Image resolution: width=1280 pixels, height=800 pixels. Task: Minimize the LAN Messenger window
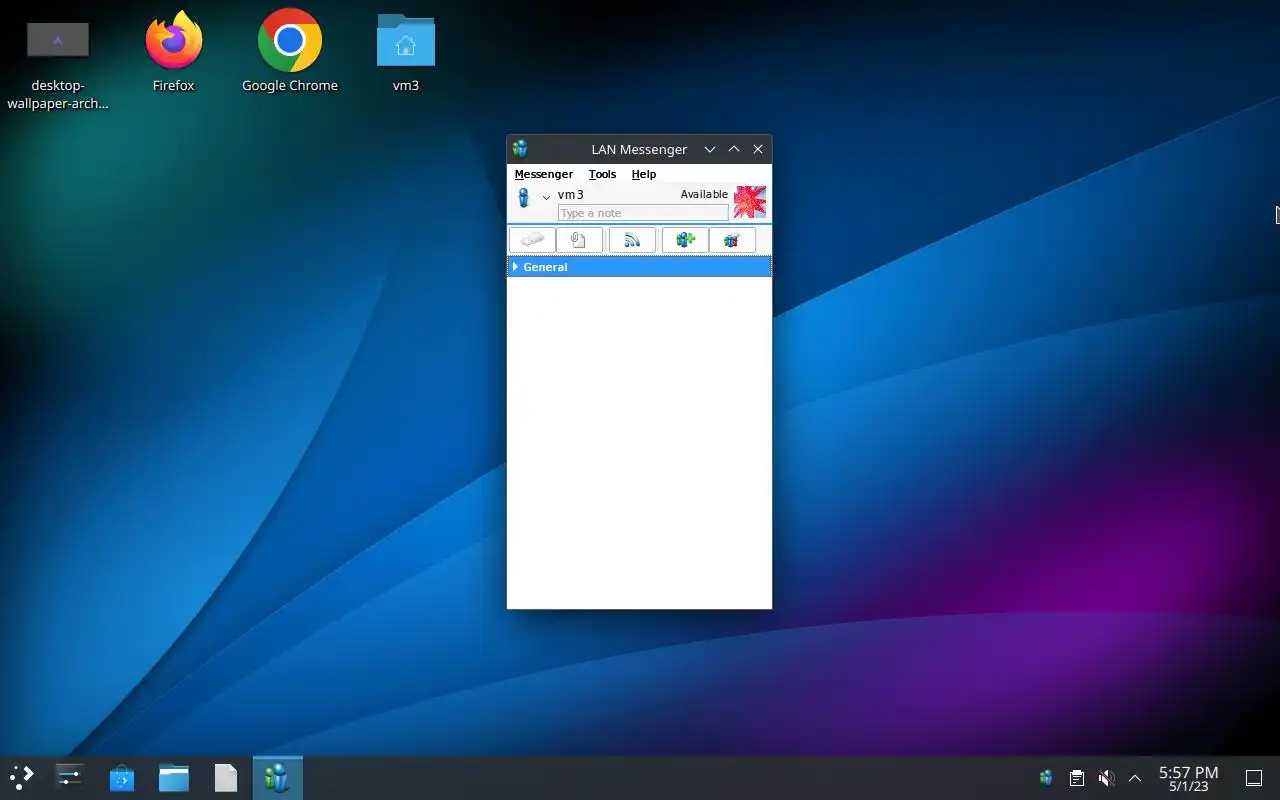click(x=710, y=149)
